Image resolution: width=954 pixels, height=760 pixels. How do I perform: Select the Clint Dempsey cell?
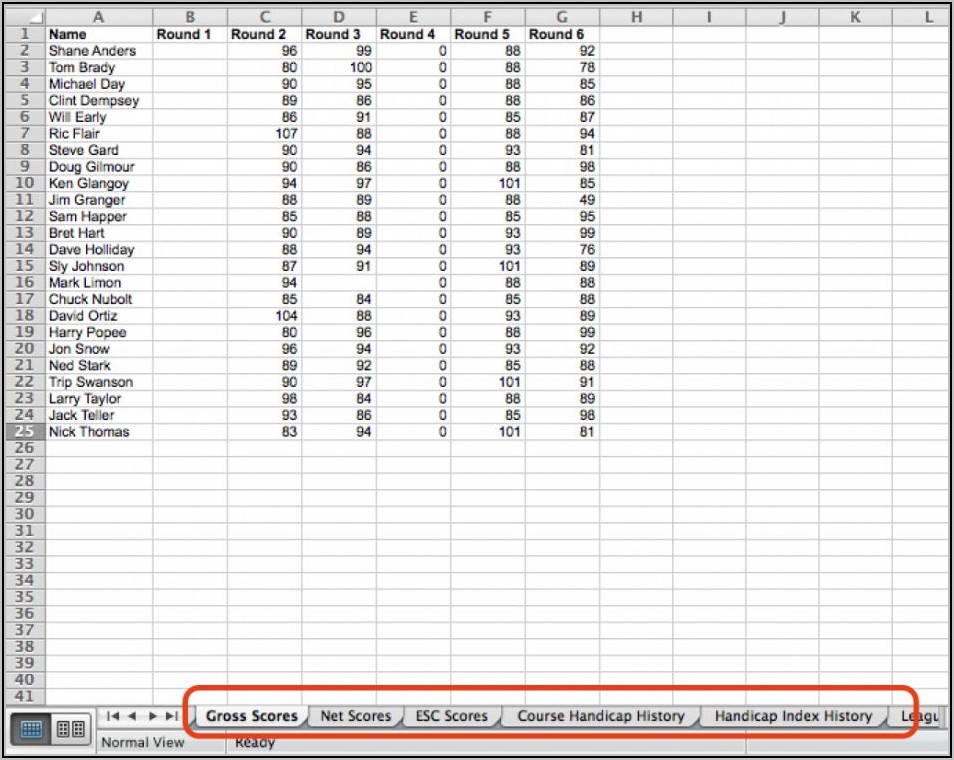tap(99, 100)
